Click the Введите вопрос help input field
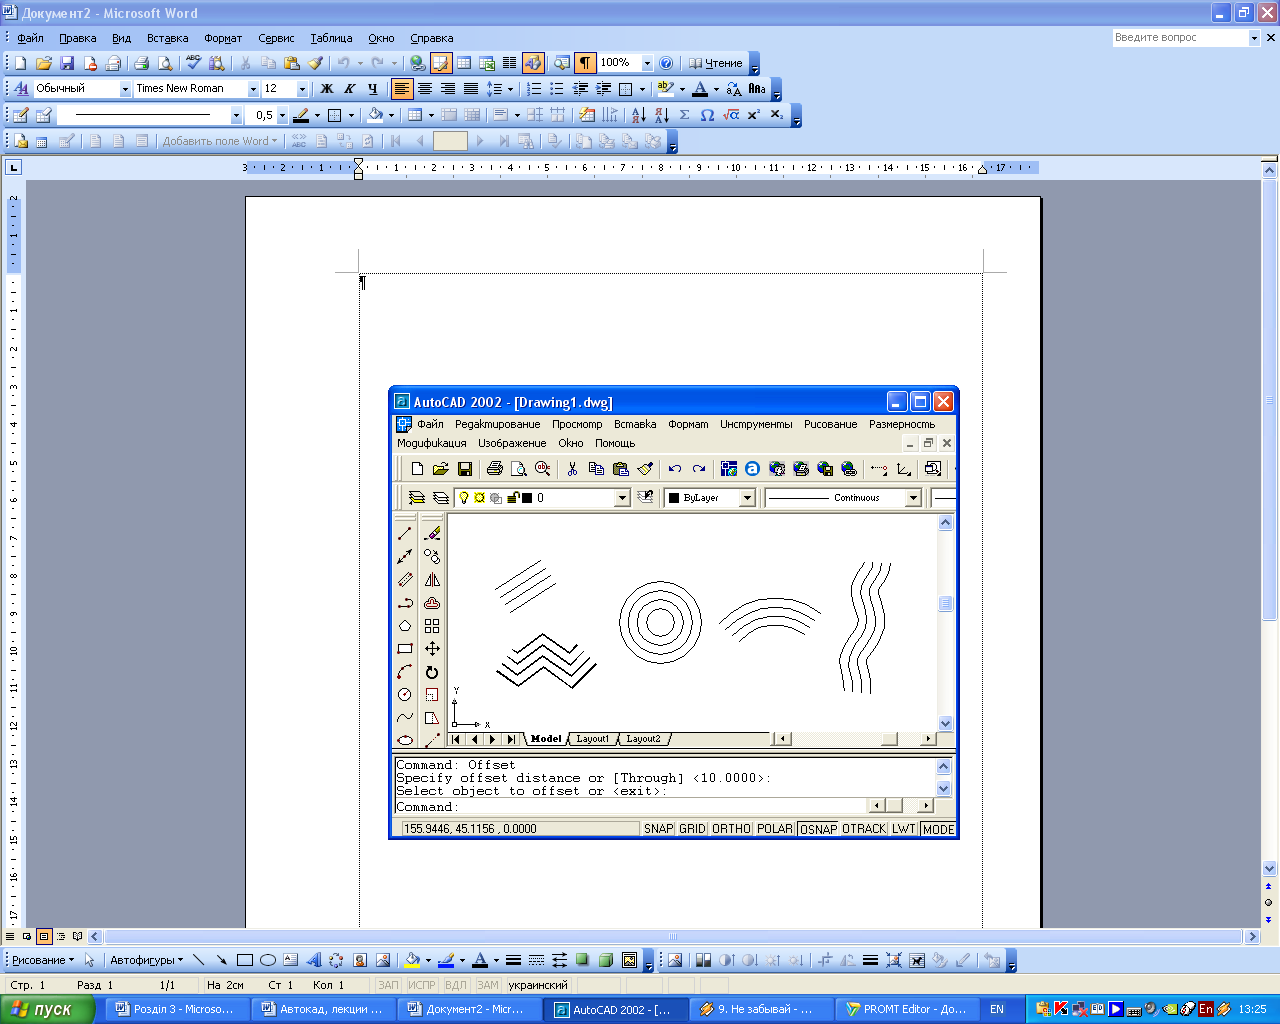 coord(1180,37)
